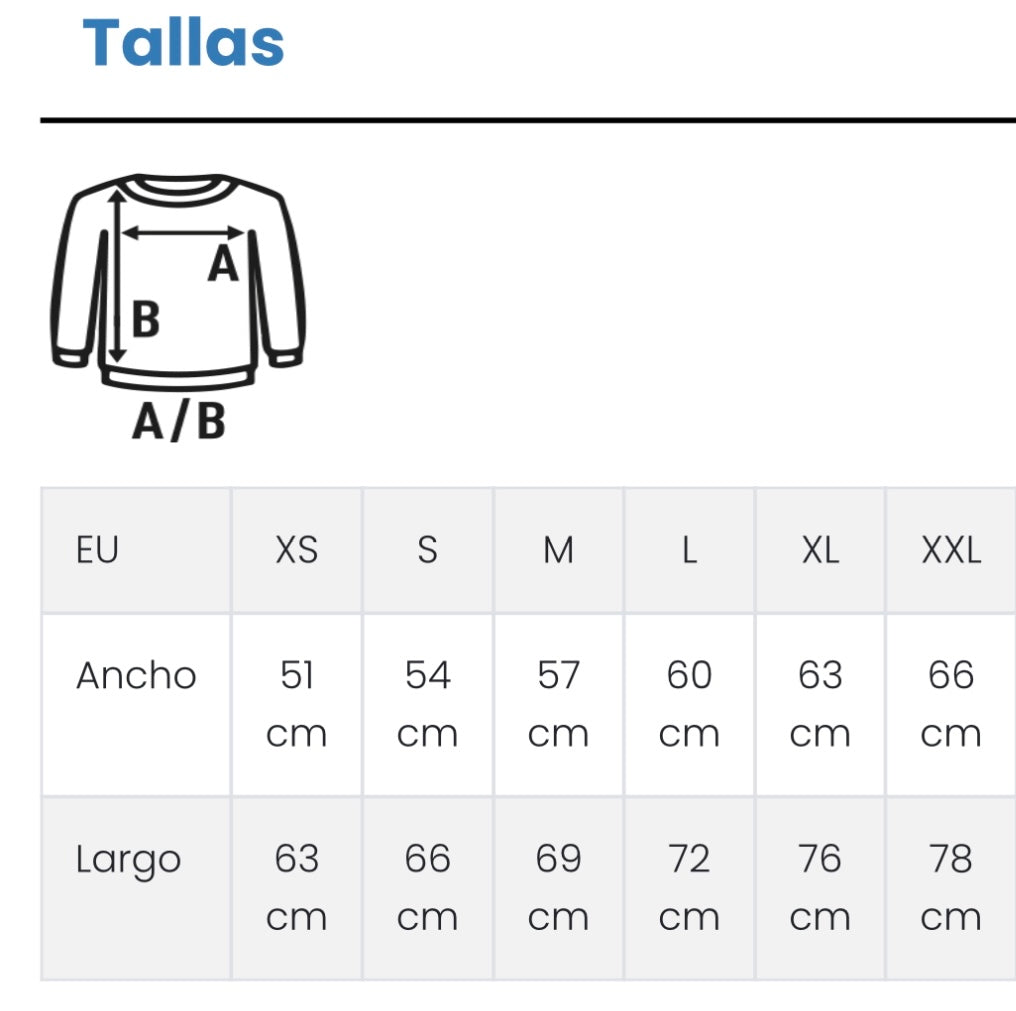
Task: Select the L size column header
Action: coord(689,550)
